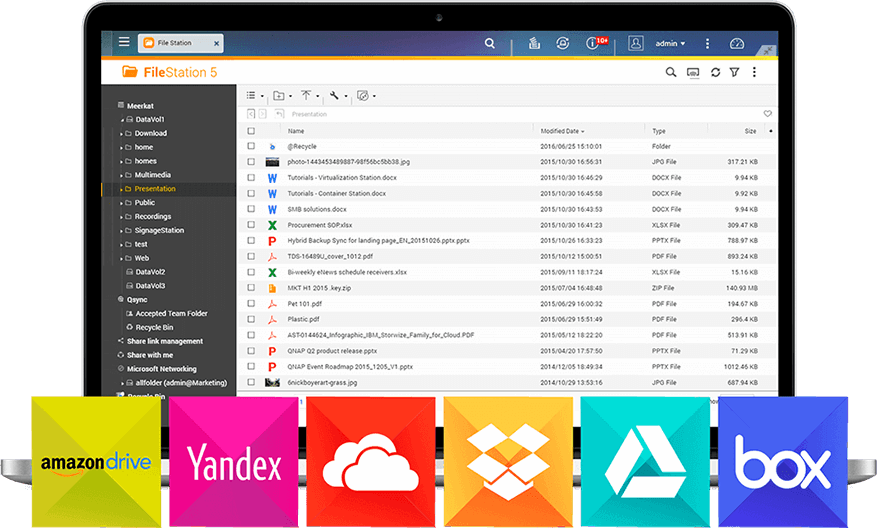The width and height of the screenshot is (877, 528).
Task: Open File Station more settings dots
Action: (754, 72)
